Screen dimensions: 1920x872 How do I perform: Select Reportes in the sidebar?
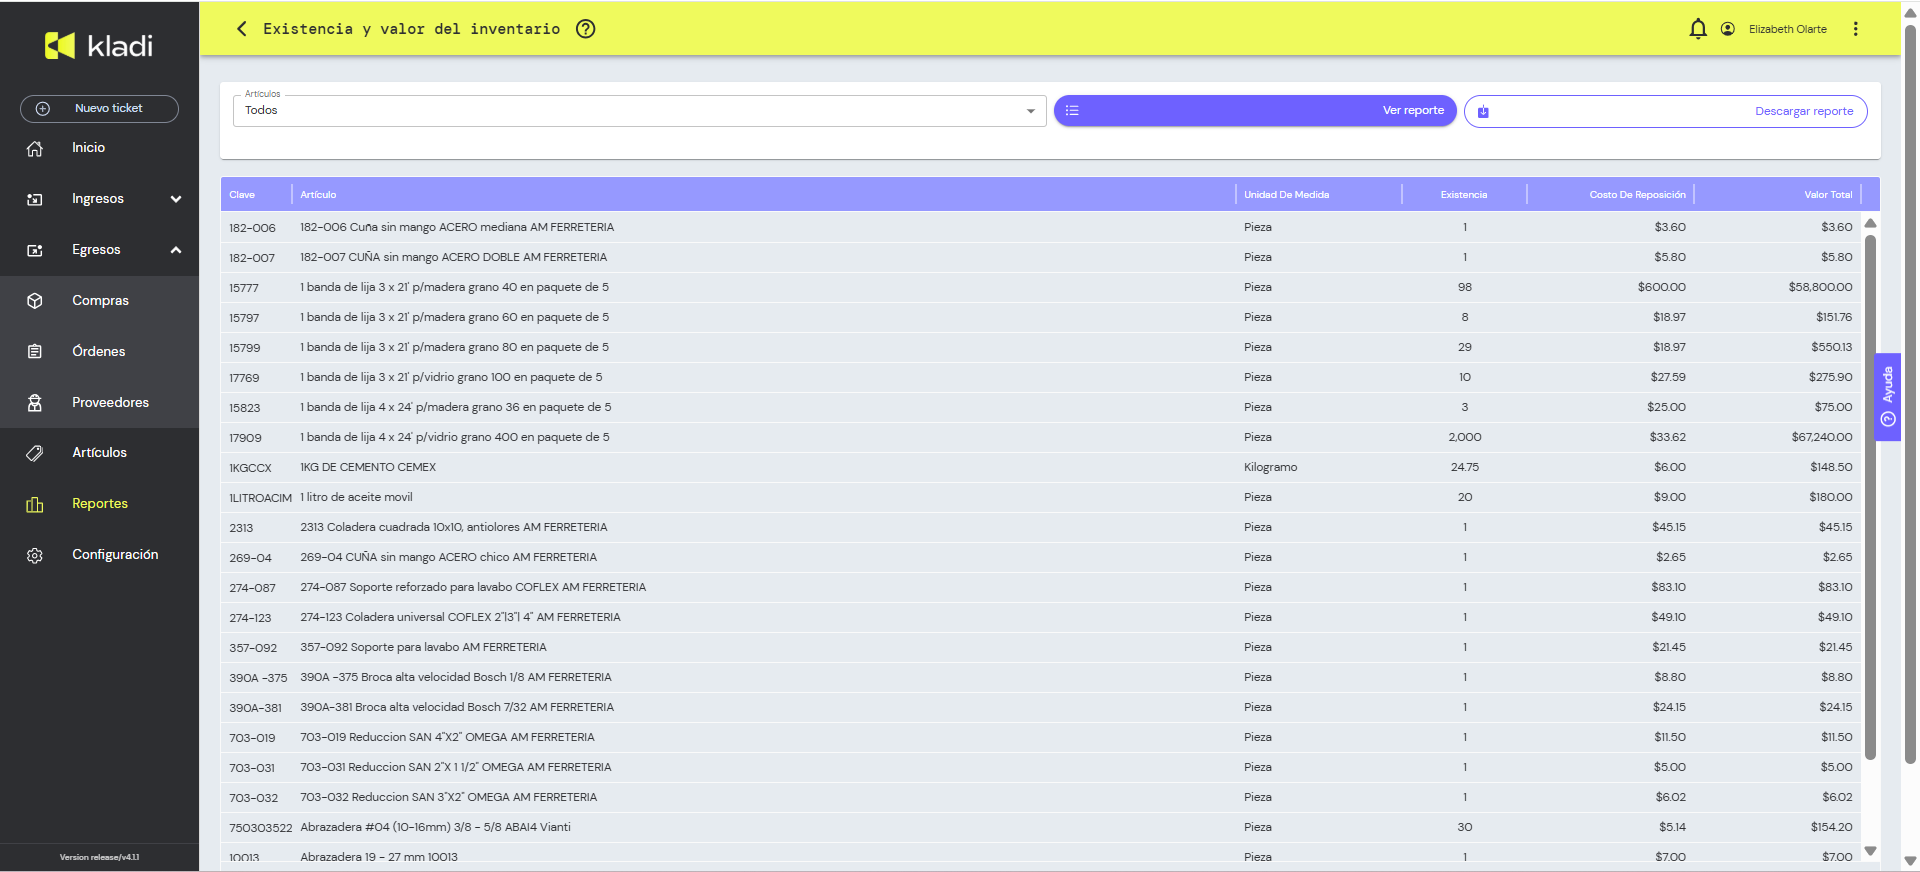click(99, 504)
